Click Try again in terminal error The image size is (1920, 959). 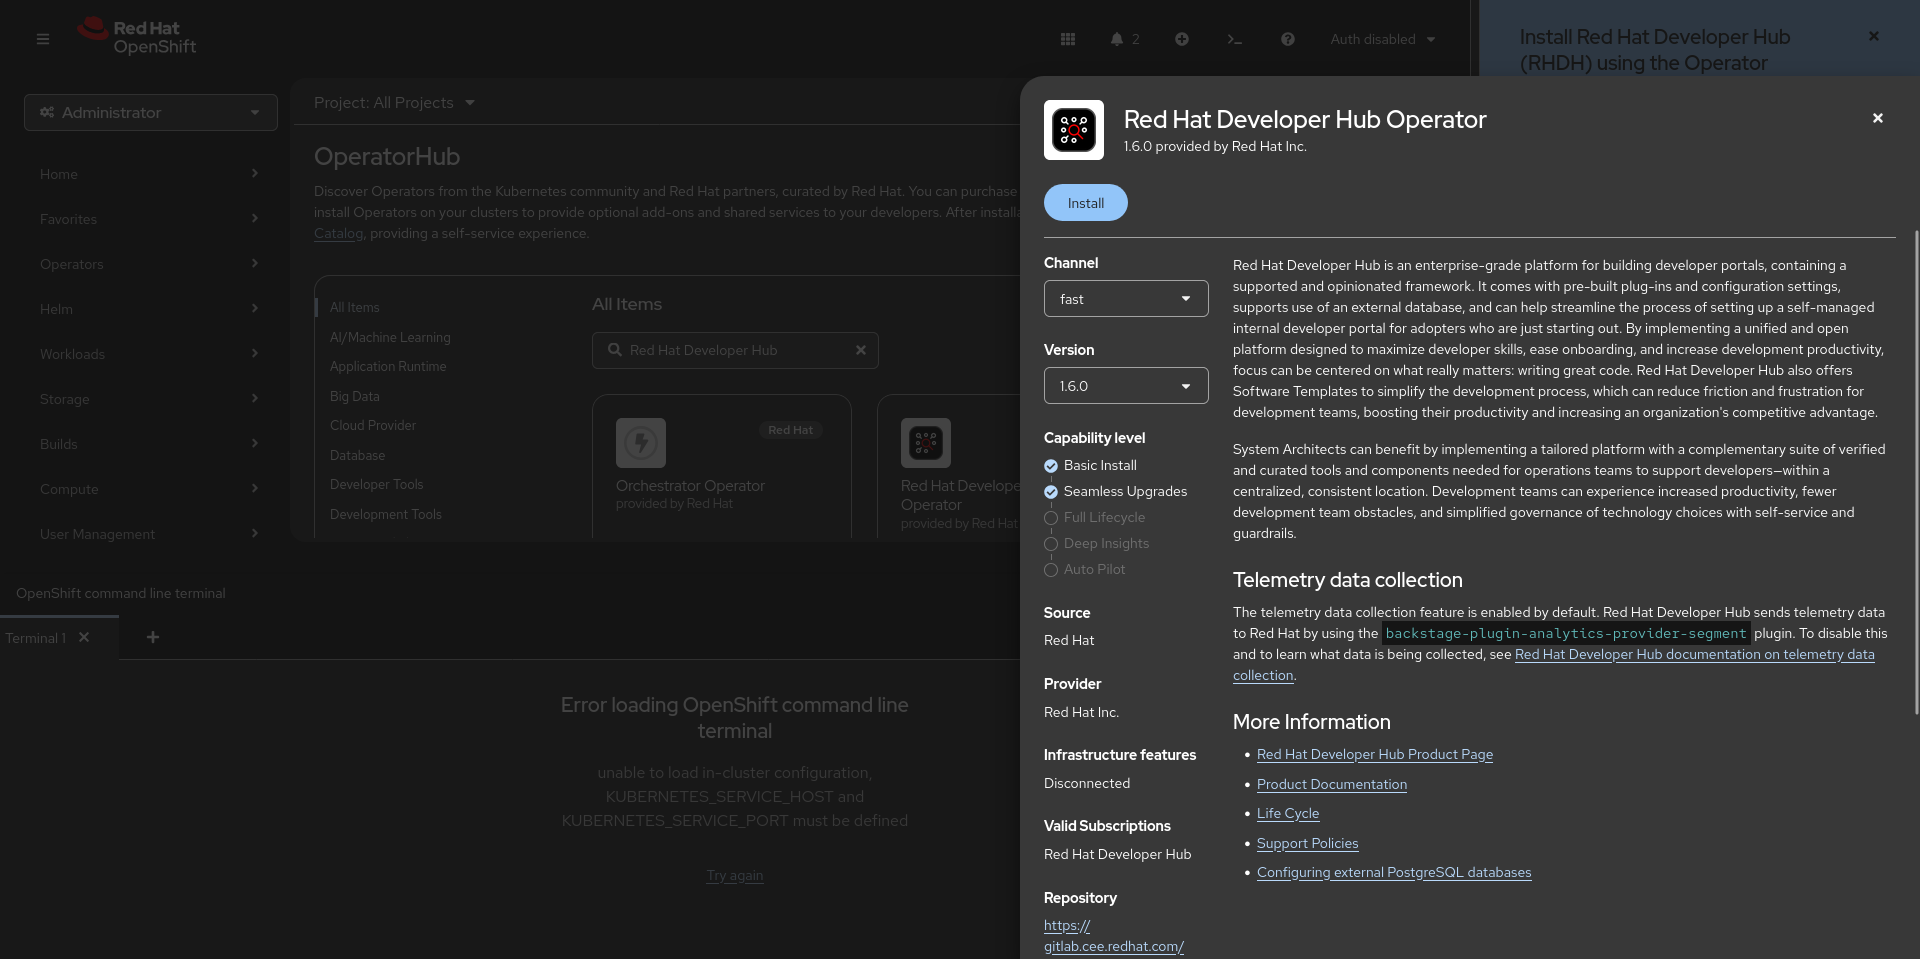click(x=735, y=875)
